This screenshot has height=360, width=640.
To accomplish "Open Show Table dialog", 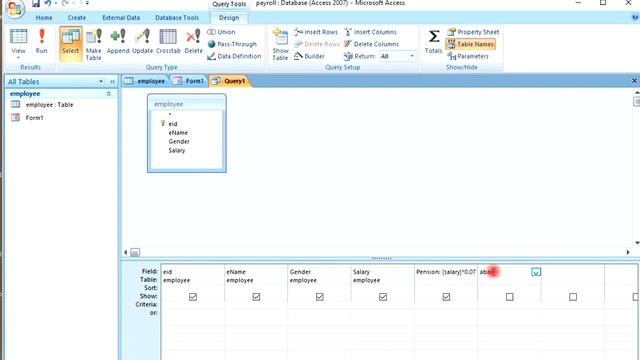I will [280, 44].
